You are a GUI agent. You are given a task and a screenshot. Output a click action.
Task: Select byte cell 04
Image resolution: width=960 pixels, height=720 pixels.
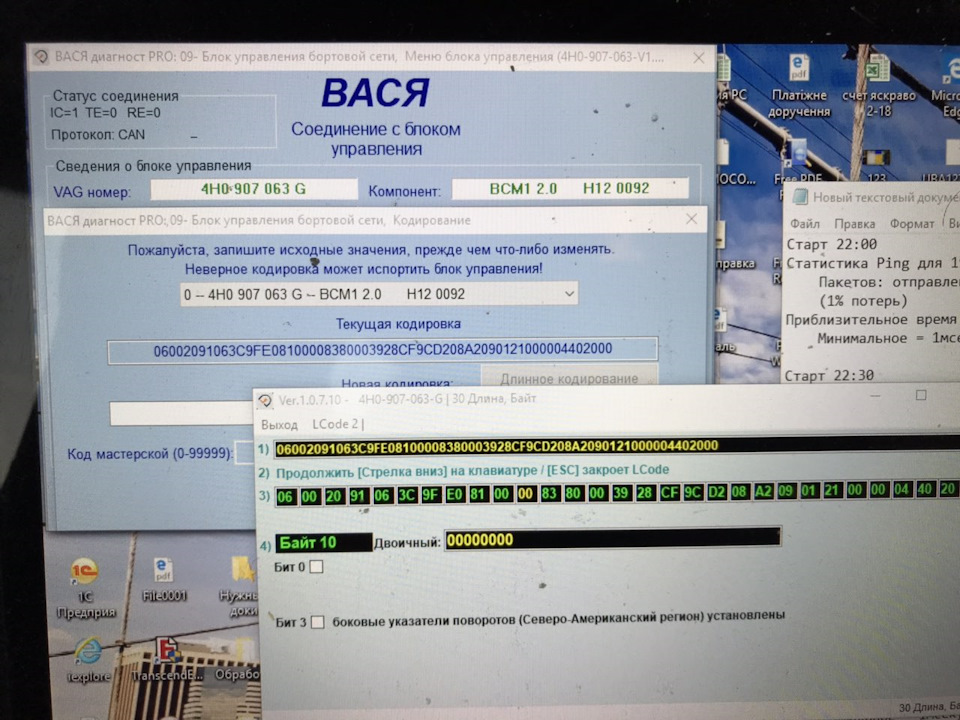pos(902,489)
